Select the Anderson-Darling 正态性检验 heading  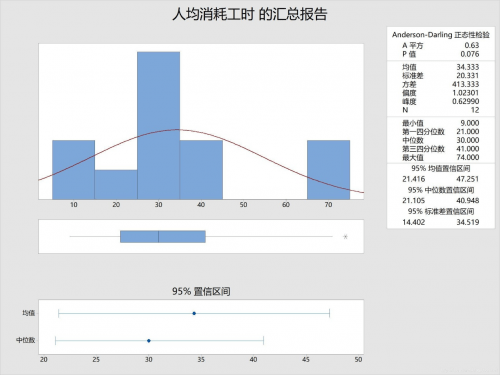[441, 35]
